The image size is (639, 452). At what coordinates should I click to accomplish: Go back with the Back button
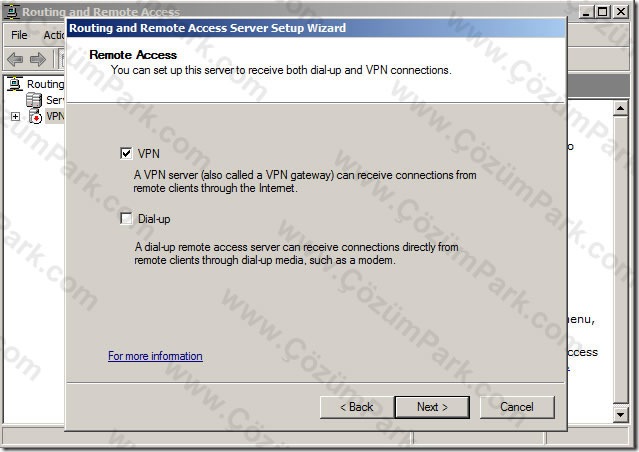pyautogui.click(x=357, y=407)
